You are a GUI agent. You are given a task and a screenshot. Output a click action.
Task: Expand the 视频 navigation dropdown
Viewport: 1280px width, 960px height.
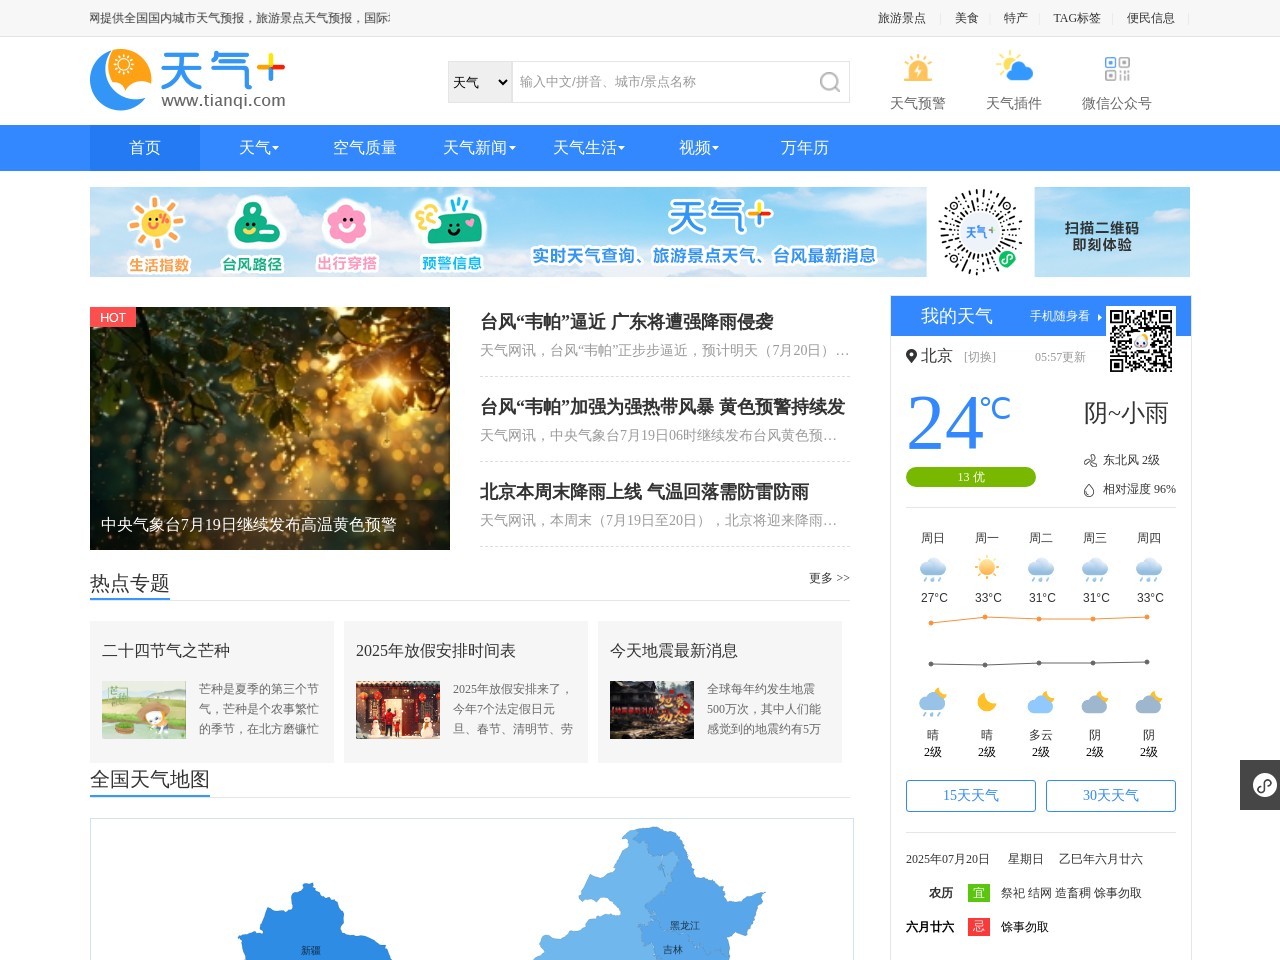click(x=697, y=148)
